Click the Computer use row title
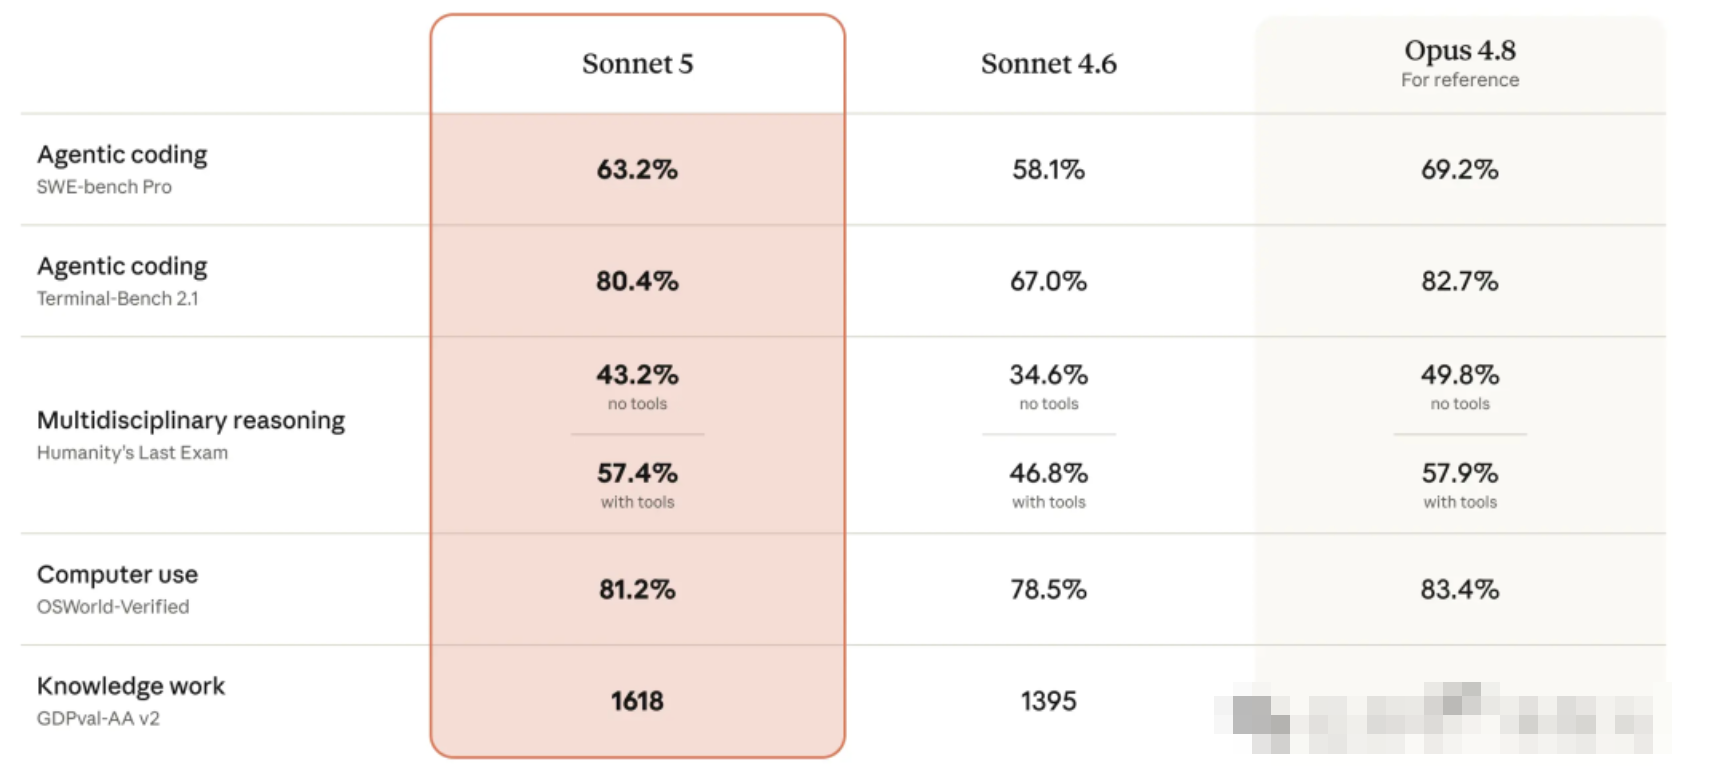Viewport: 1734px width, 766px height. (117, 575)
